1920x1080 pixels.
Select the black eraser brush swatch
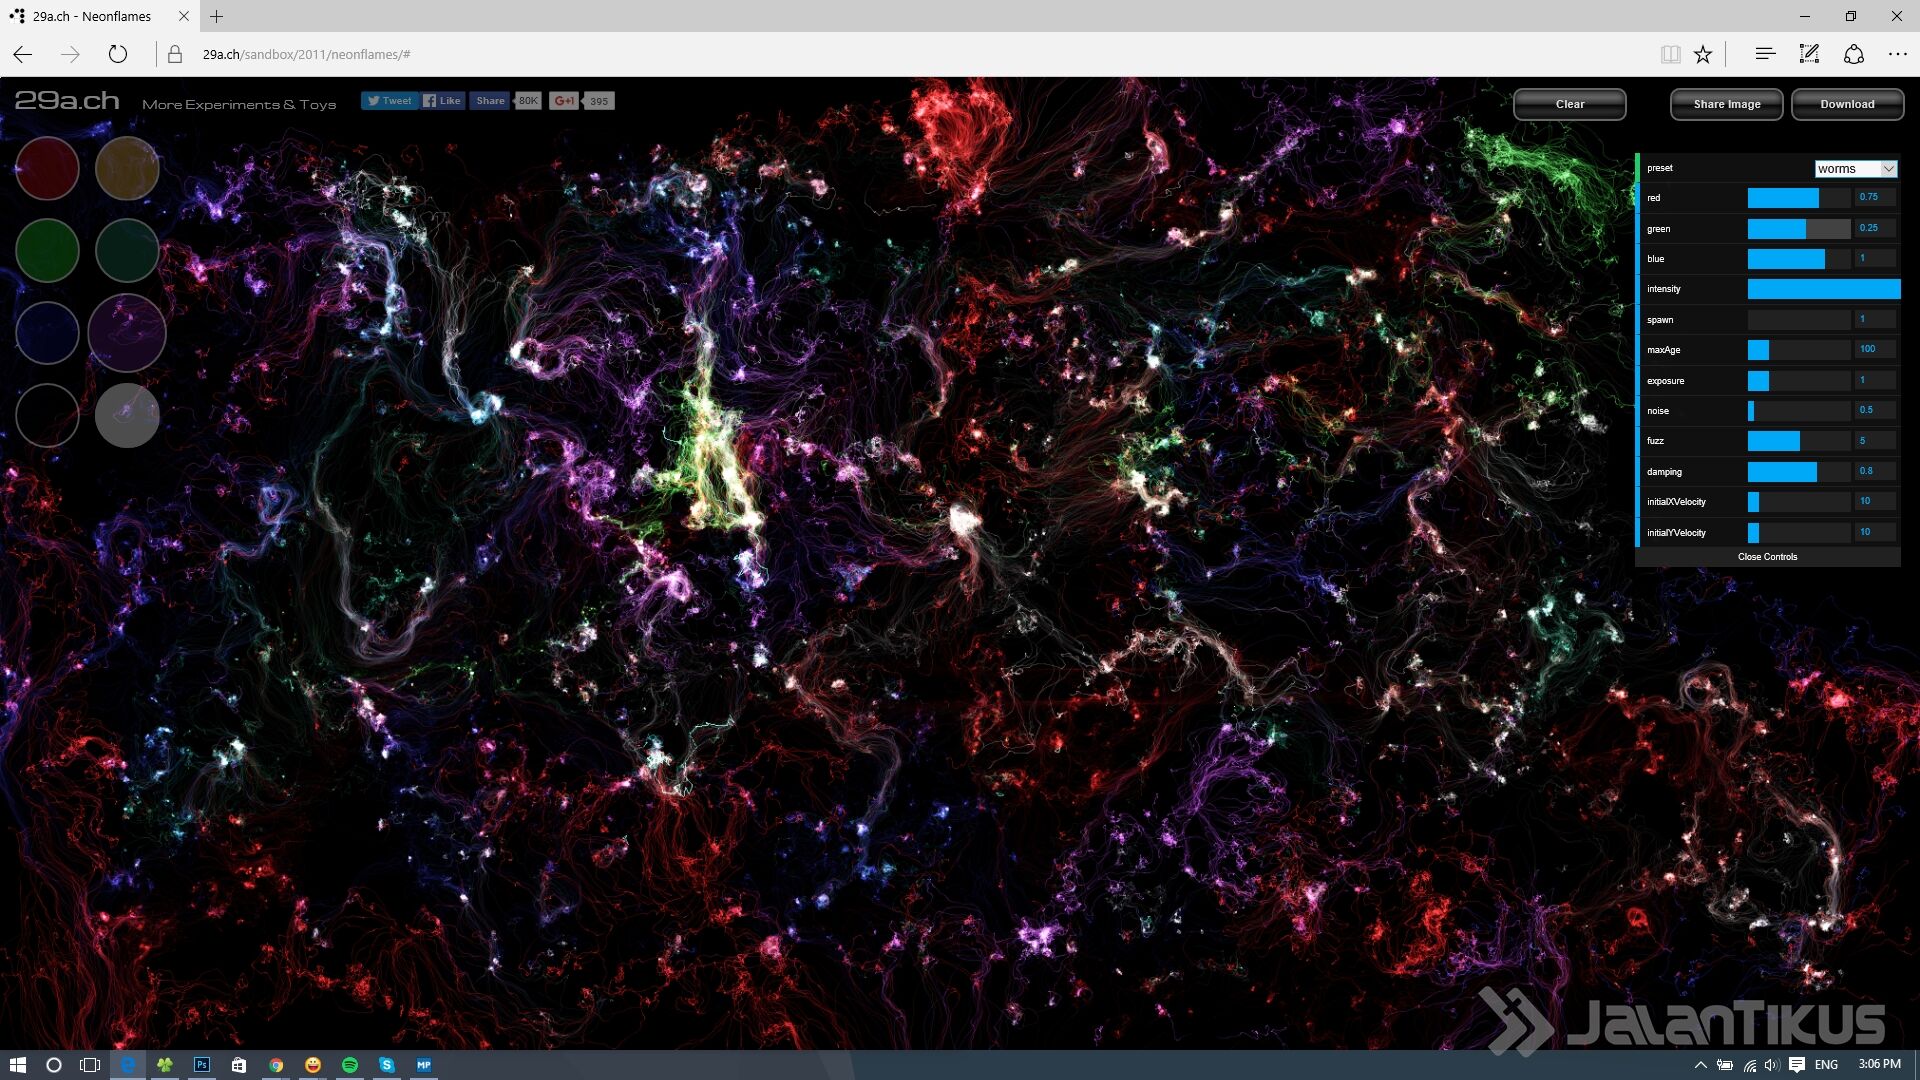[47, 414]
